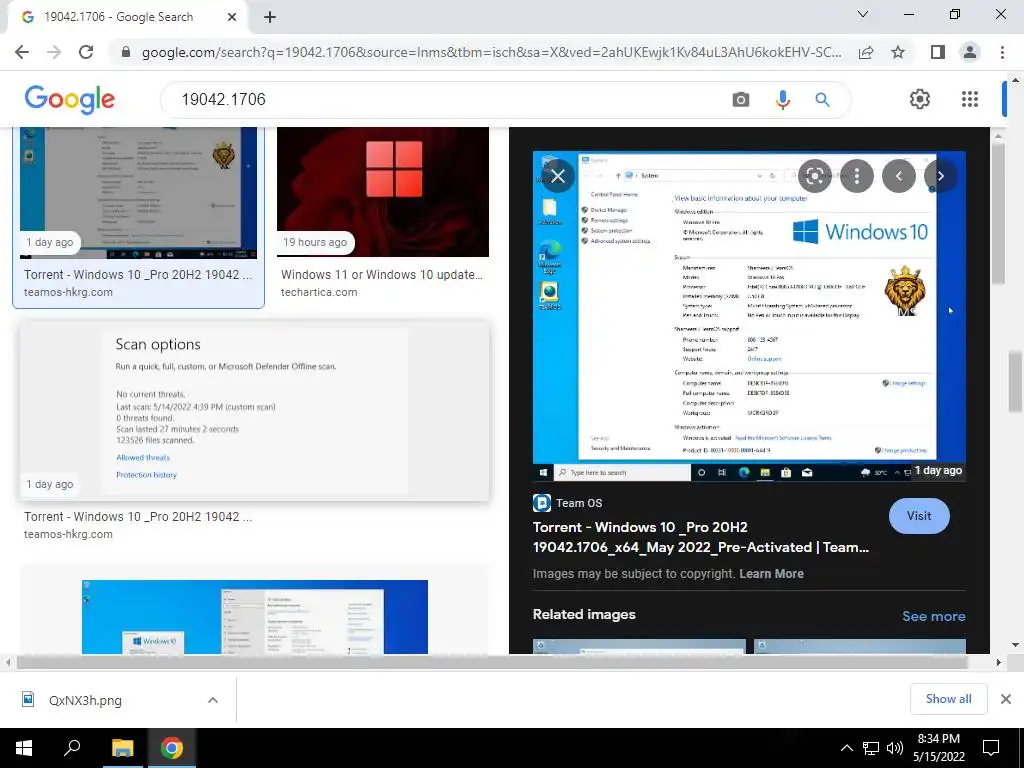Click the browser forward arrow
Screen dimensions: 1024x768
[54, 52]
